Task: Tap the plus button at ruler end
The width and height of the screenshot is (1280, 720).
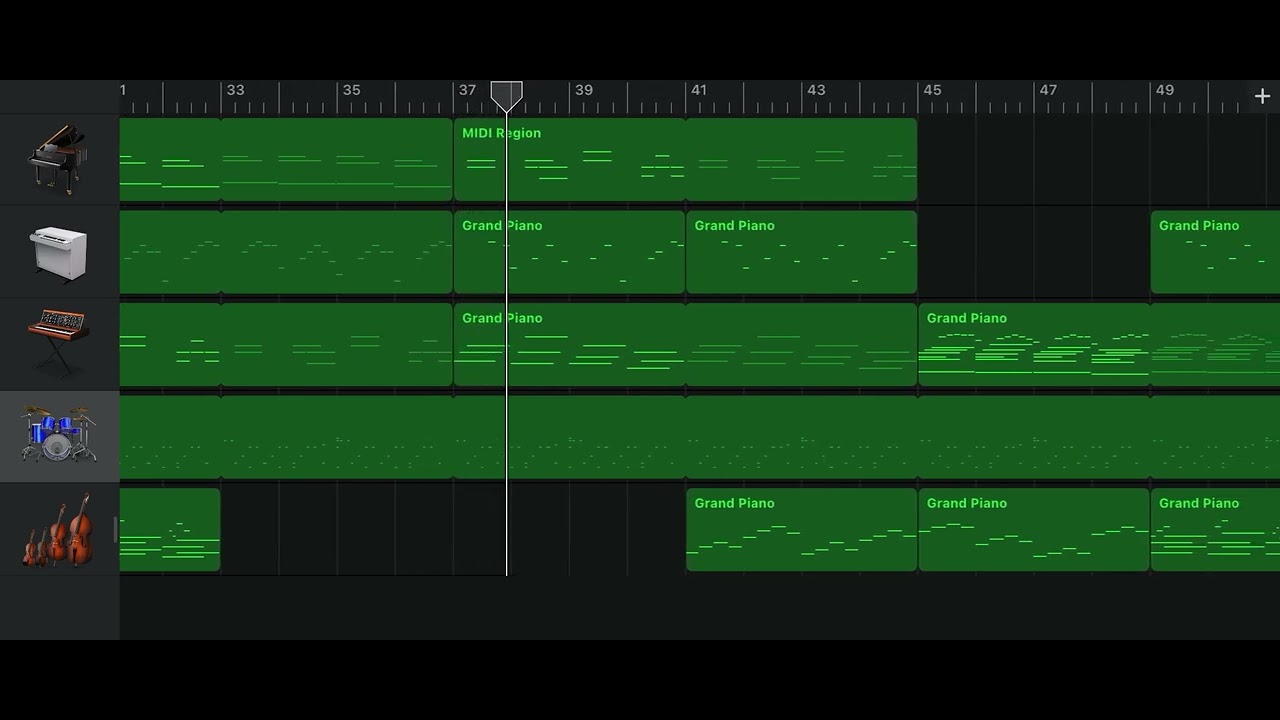Action: point(1262,96)
